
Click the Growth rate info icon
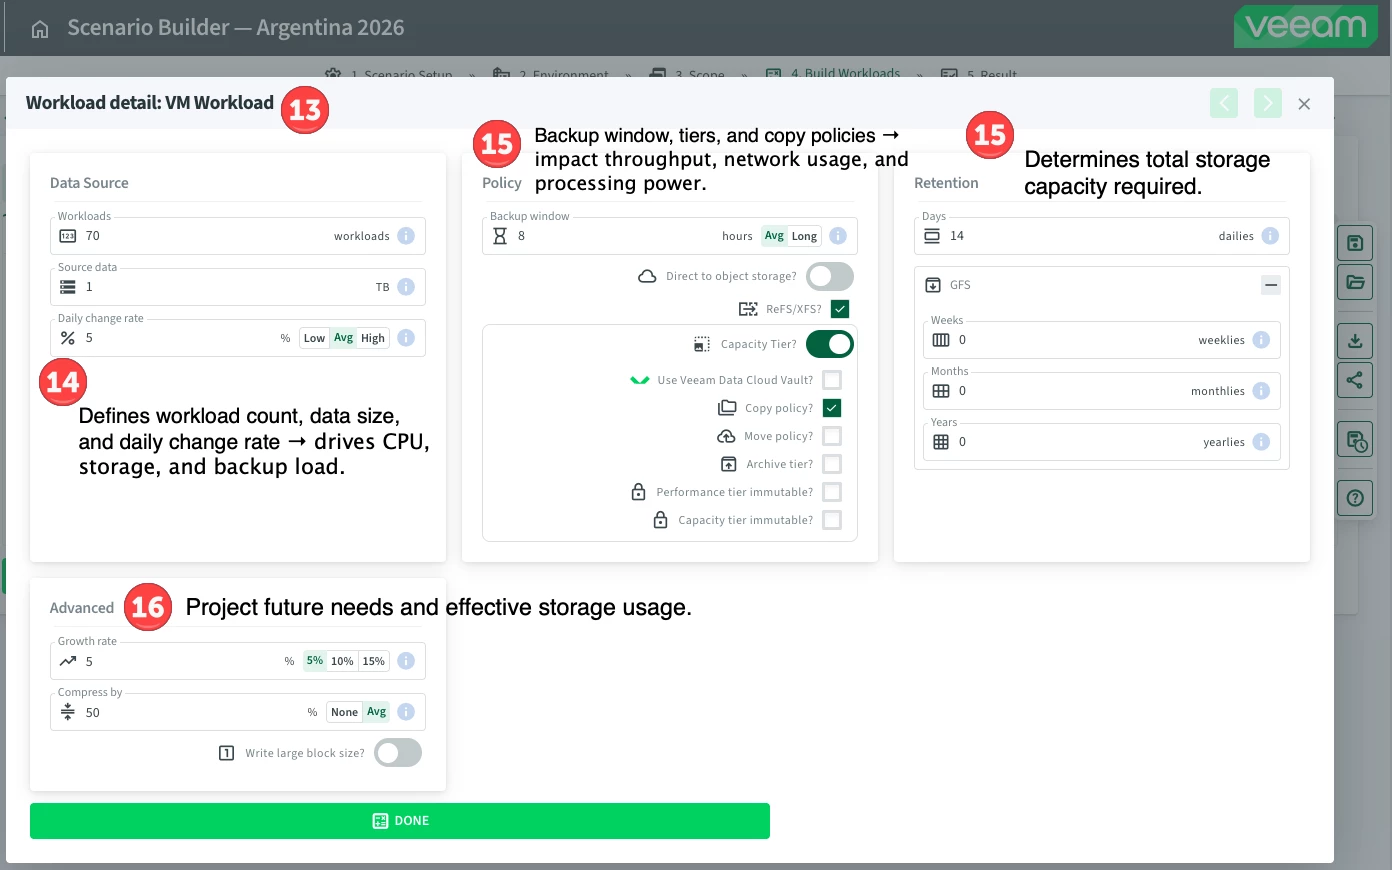[x=406, y=661]
